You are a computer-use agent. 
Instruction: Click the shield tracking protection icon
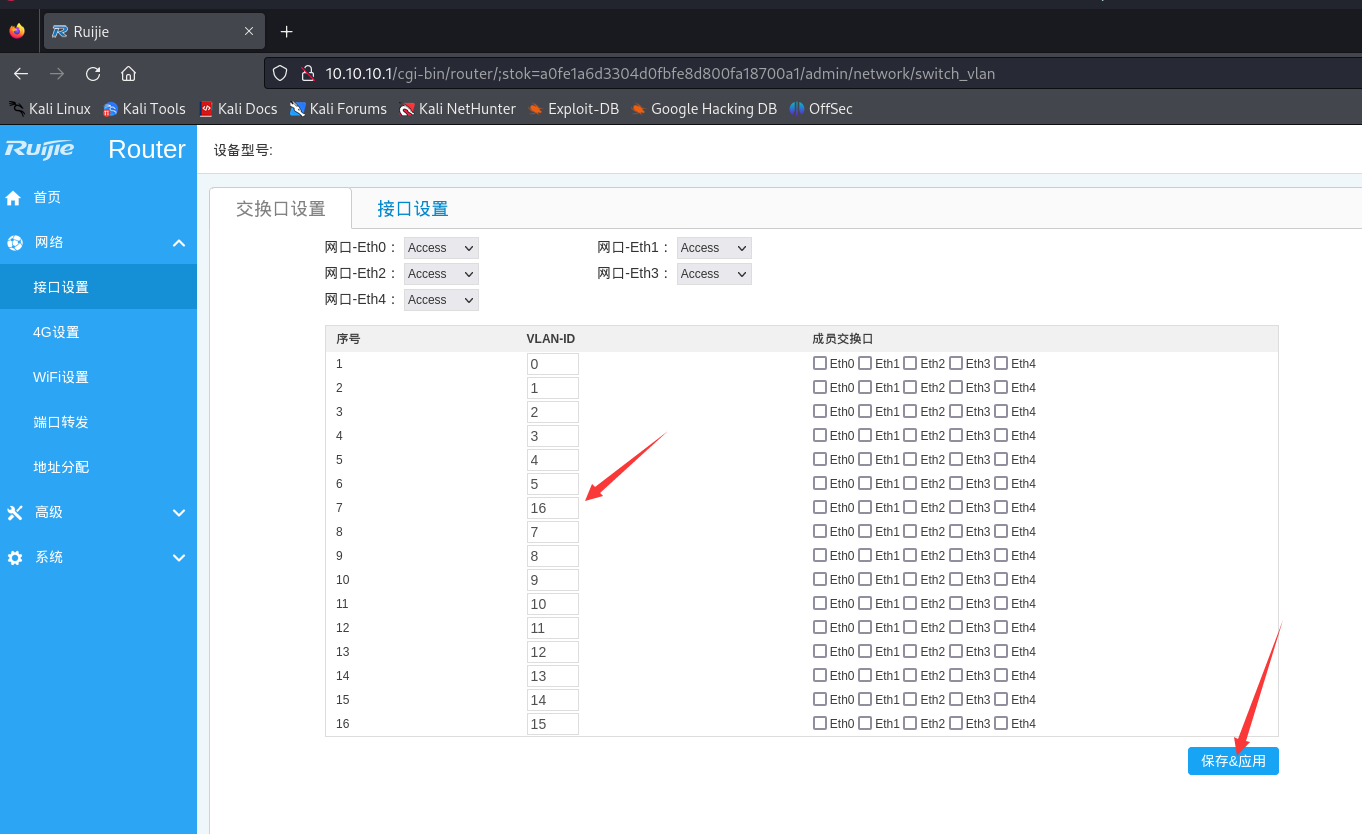coord(280,73)
